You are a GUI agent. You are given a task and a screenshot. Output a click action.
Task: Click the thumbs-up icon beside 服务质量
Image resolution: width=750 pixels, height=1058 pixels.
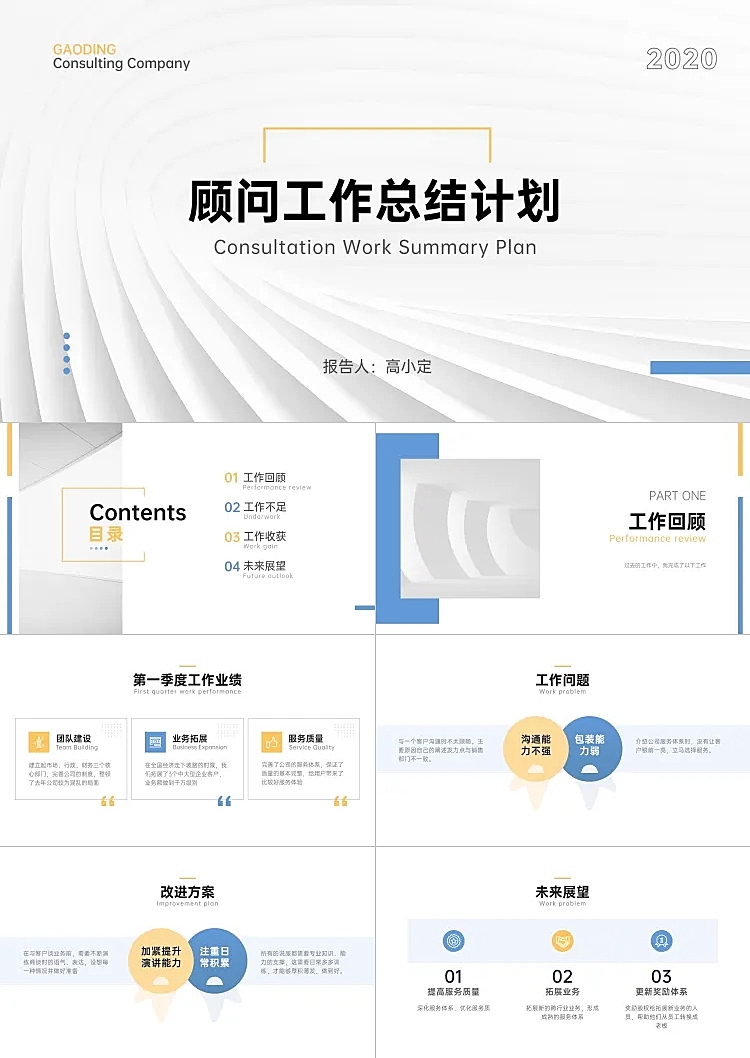[271, 742]
